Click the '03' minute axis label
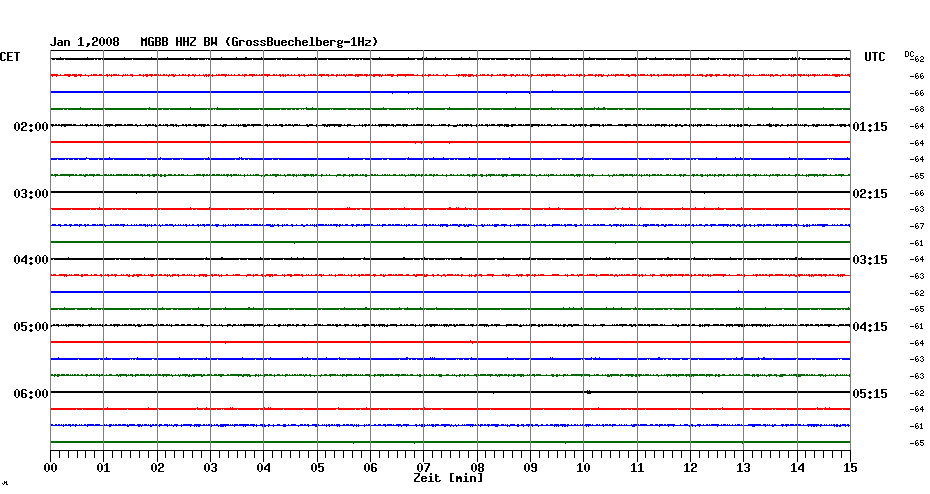The image size is (930, 494). tap(210, 468)
